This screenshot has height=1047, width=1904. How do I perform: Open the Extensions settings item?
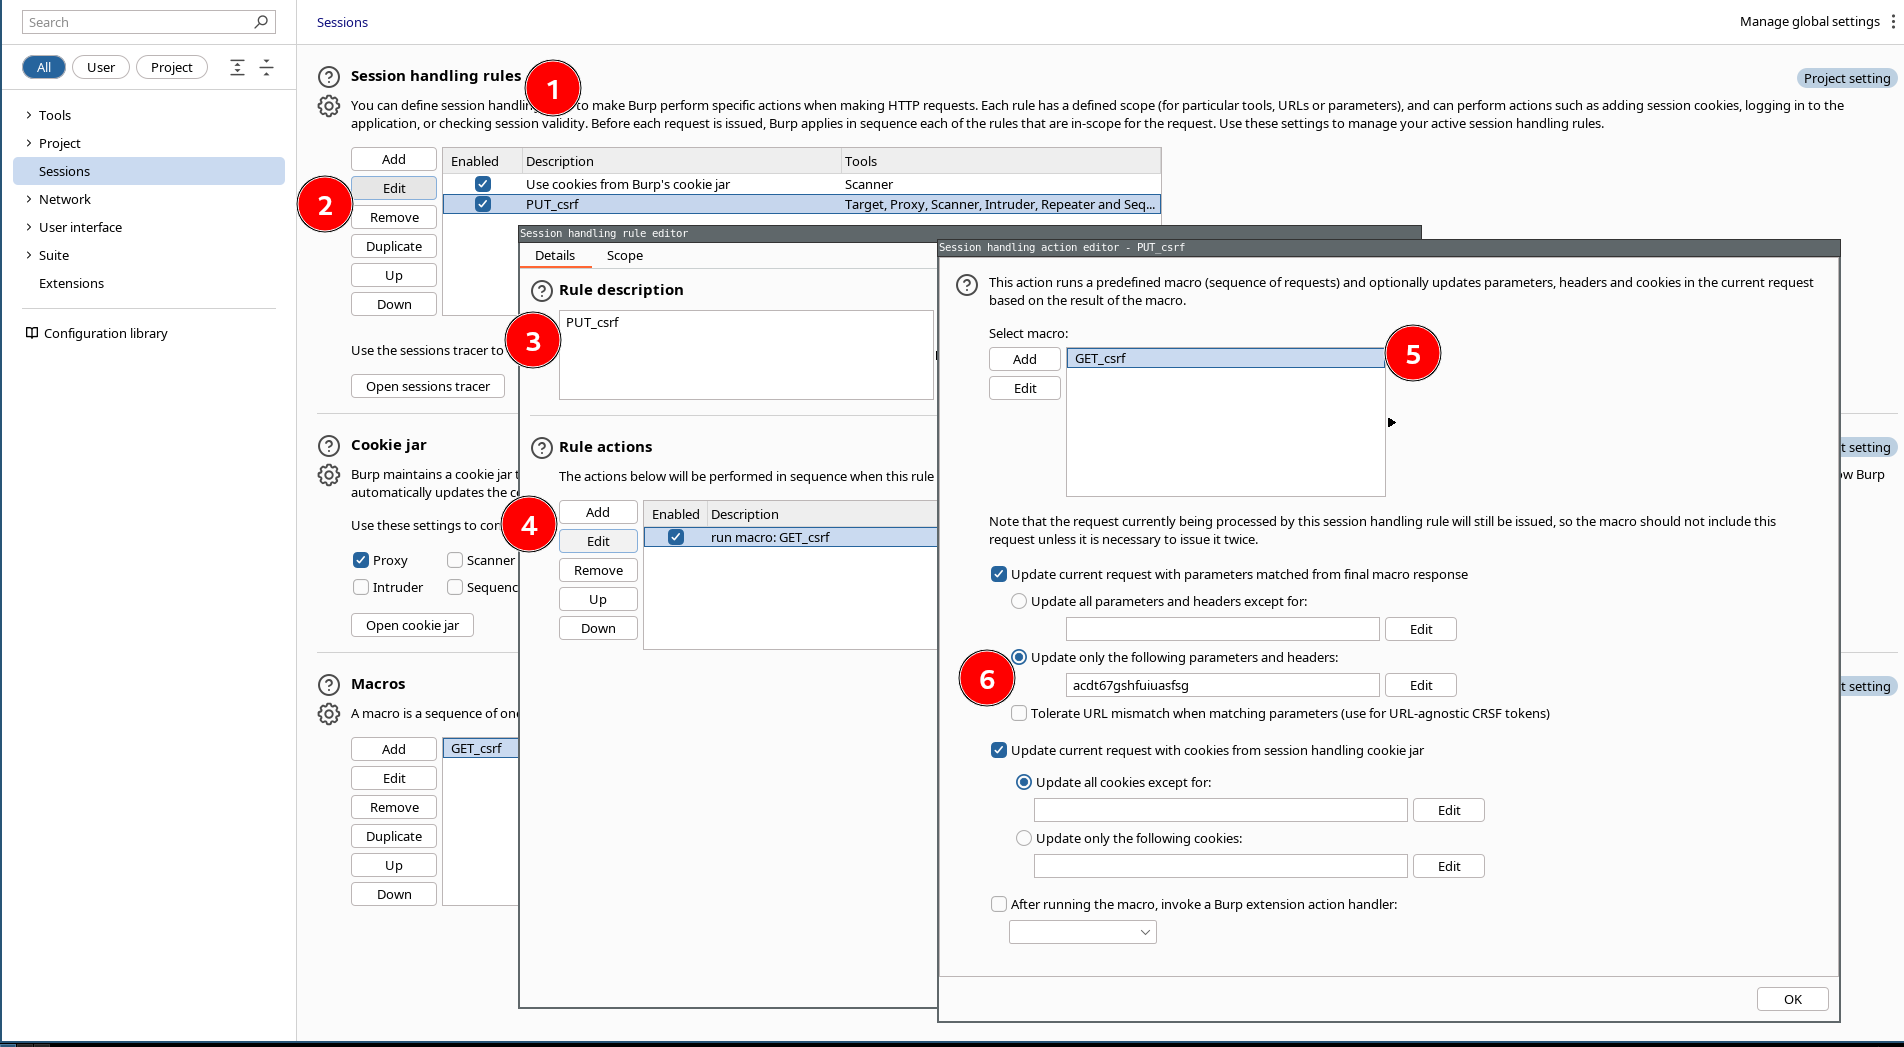tap(71, 283)
